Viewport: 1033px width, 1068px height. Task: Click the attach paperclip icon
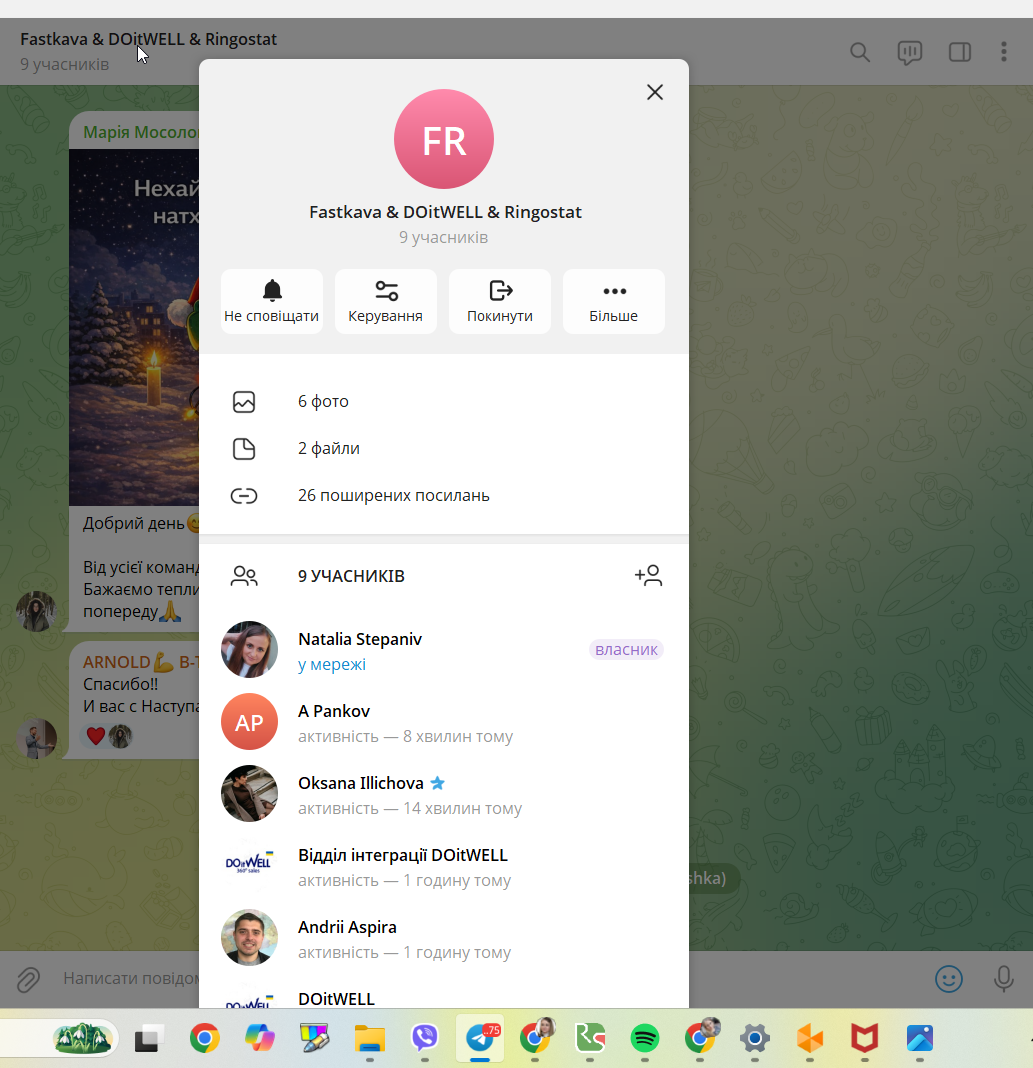pos(29,979)
